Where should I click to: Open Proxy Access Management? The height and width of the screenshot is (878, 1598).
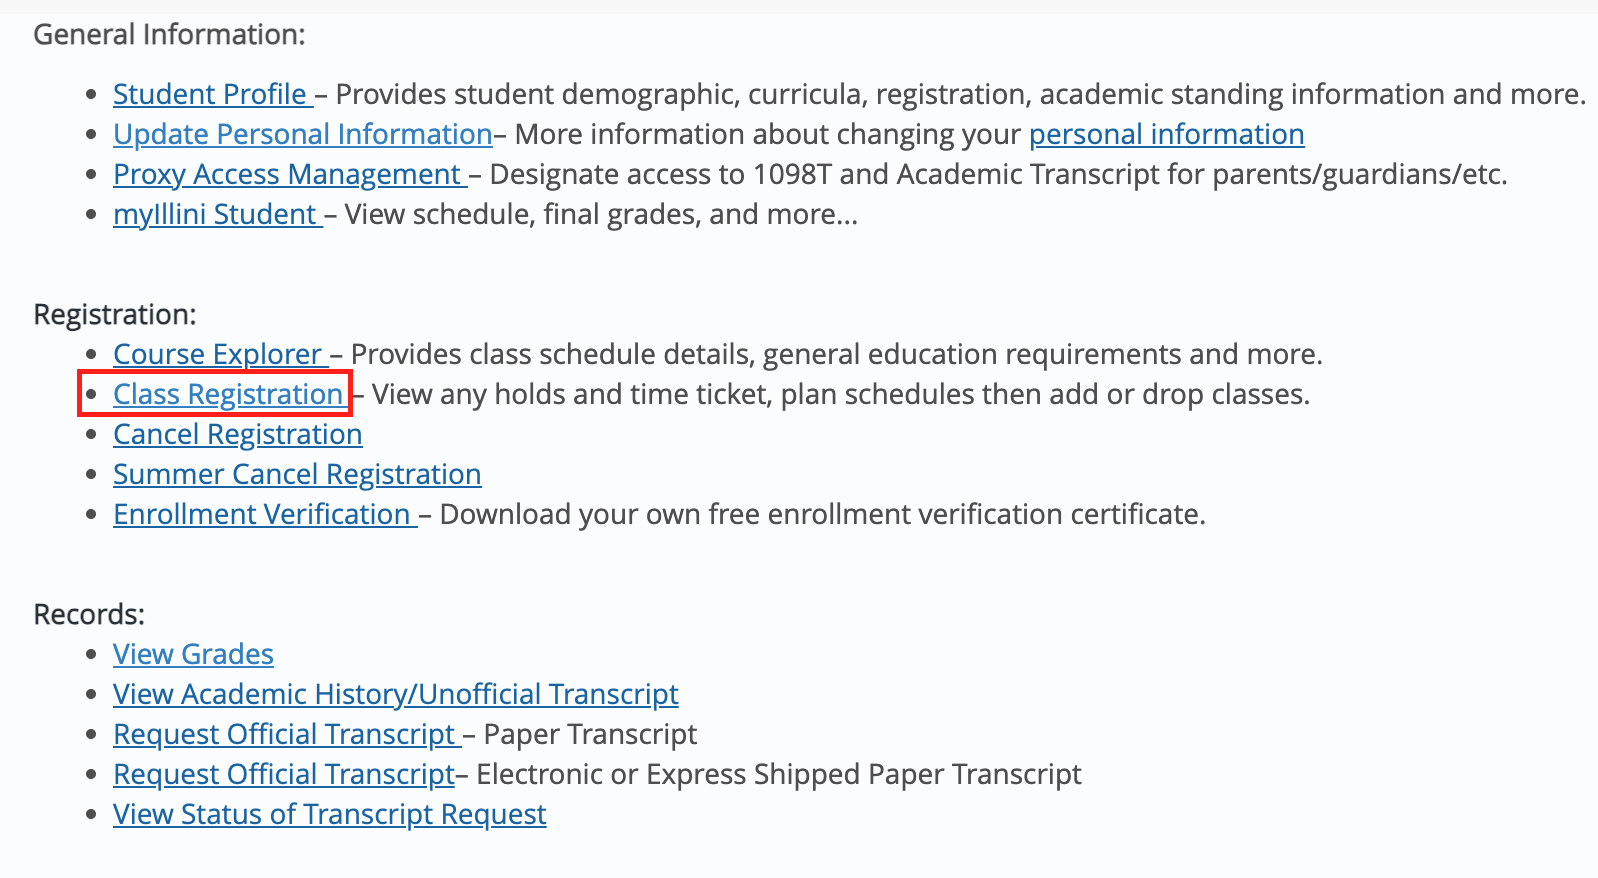(x=290, y=174)
